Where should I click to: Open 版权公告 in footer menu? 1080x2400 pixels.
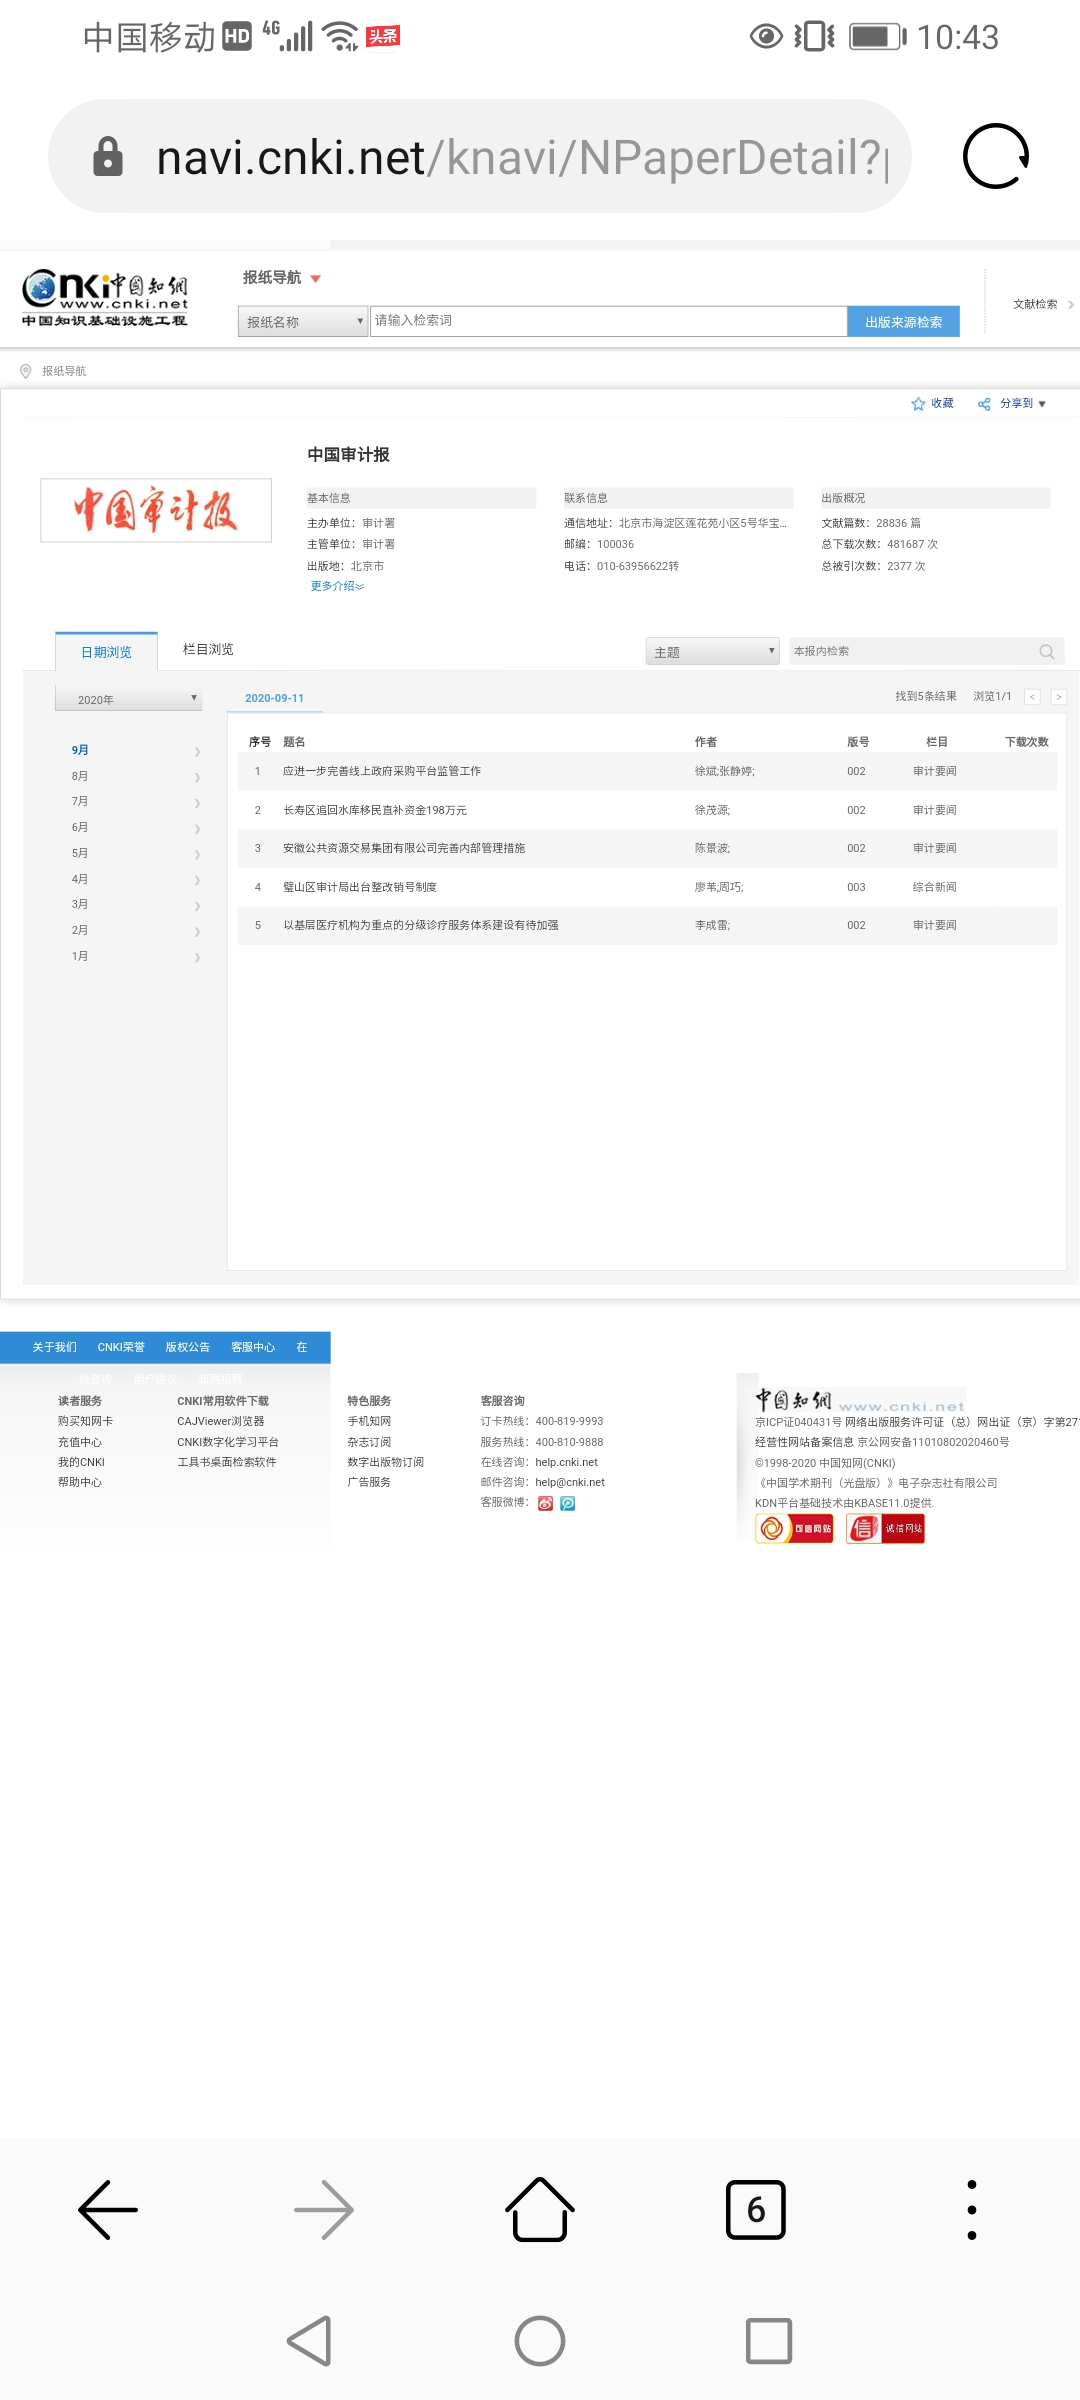click(x=188, y=1347)
